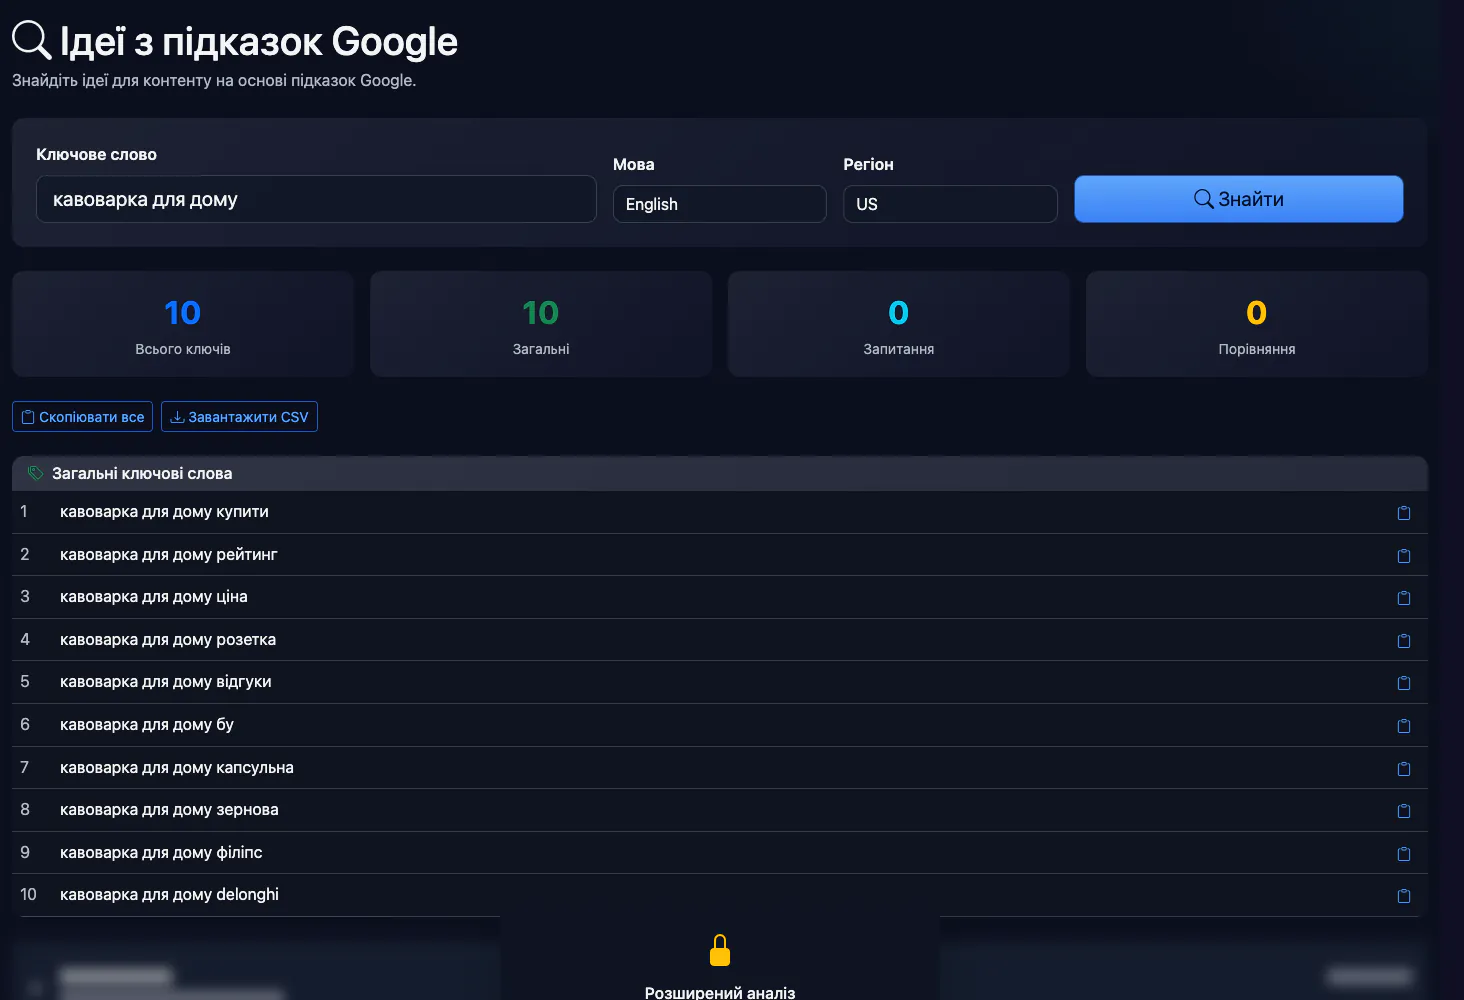The height and width of the screenshot is (1000, 1464).
Task: Click the Всього ключів stat card
Action: (183, 324)
